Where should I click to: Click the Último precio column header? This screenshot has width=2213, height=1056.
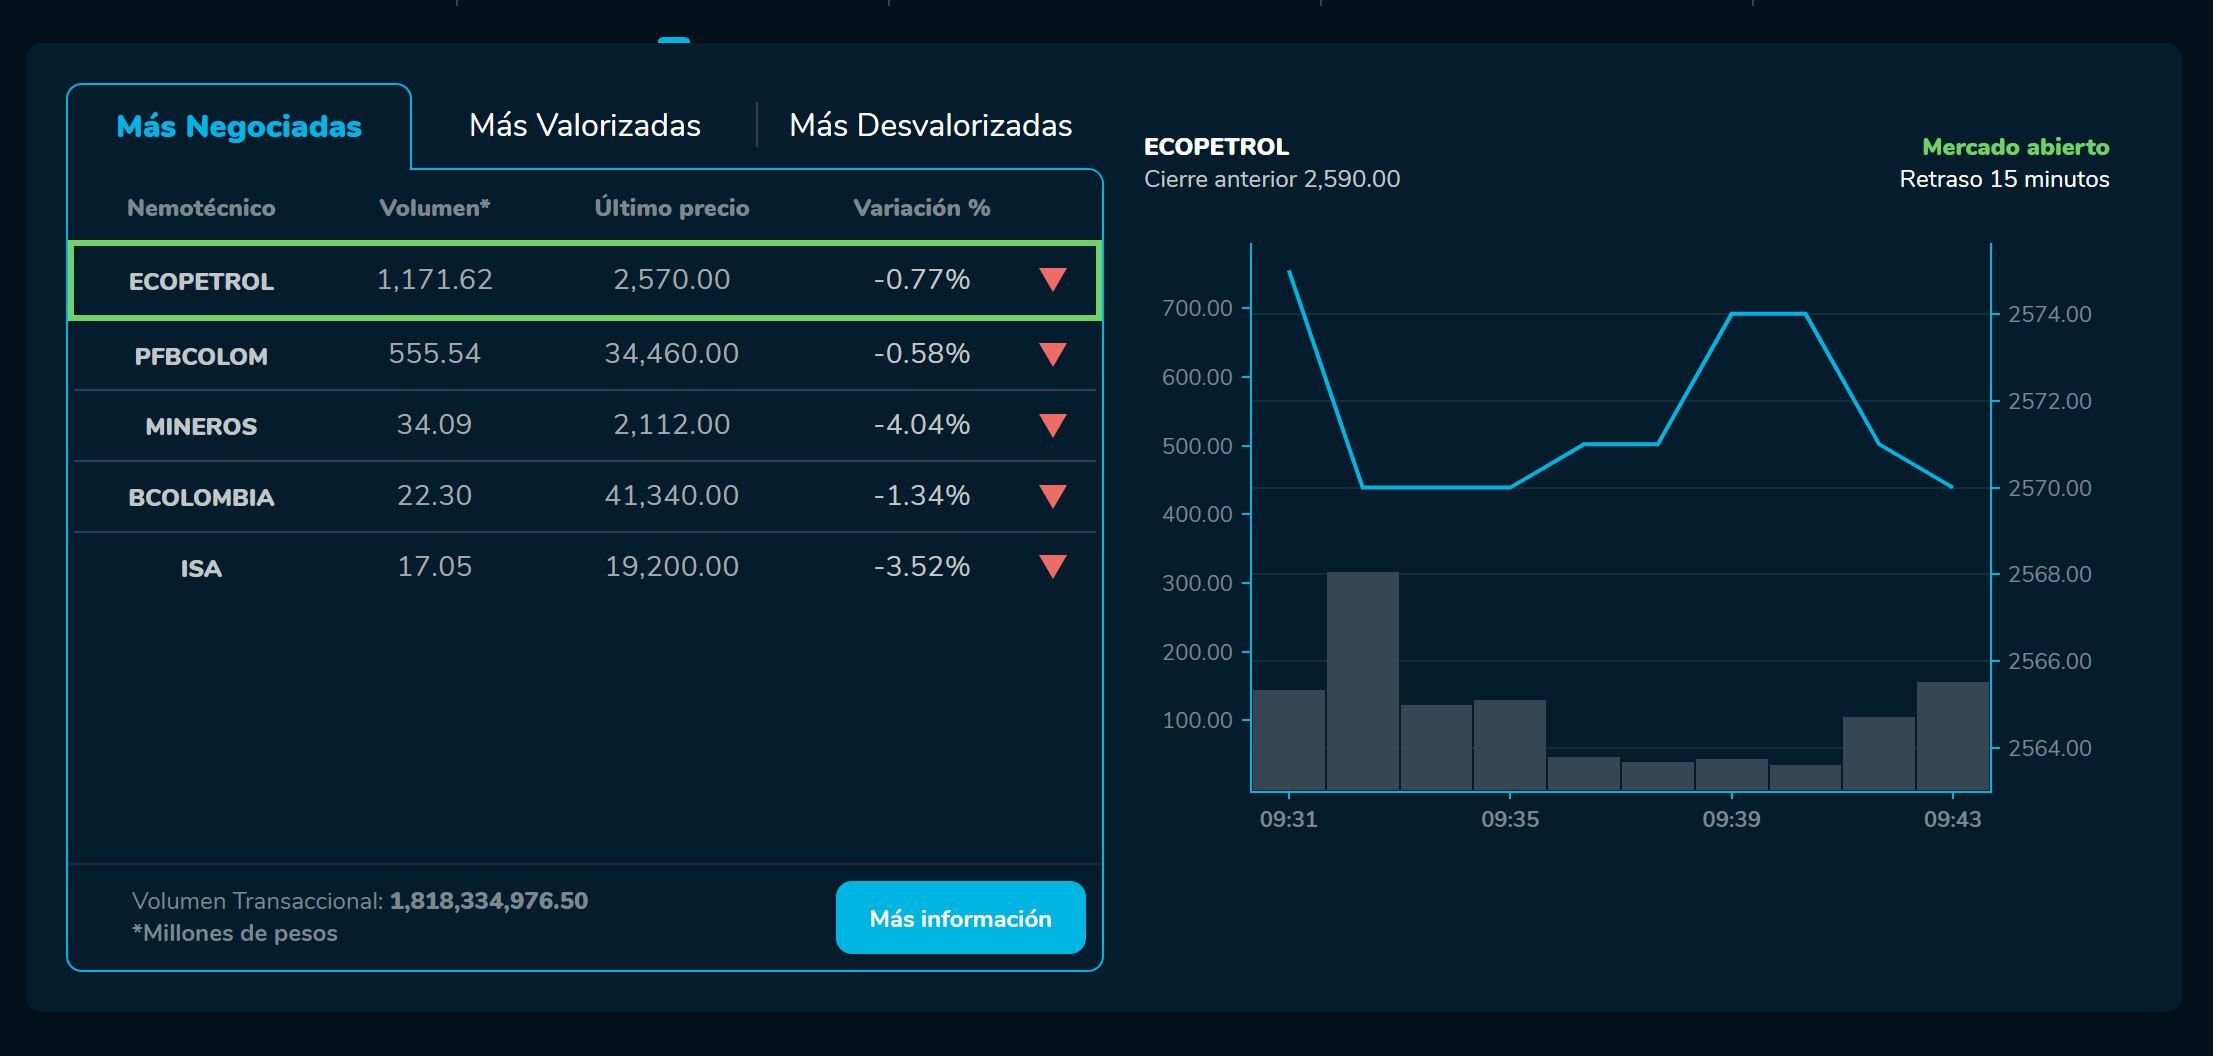672,207
